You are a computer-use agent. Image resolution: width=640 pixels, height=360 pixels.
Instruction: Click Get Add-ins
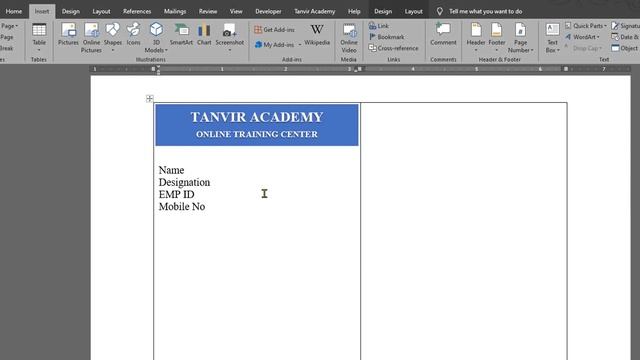coord(274,30)
